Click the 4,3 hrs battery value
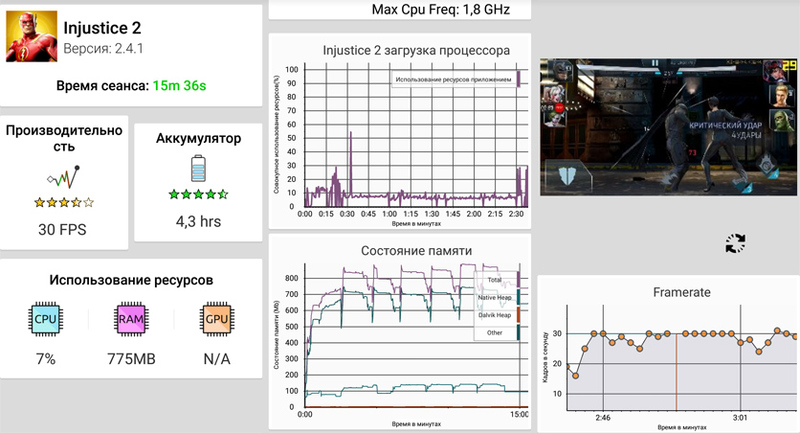Viewport: 800px width, 433px height. pos(198,222)
